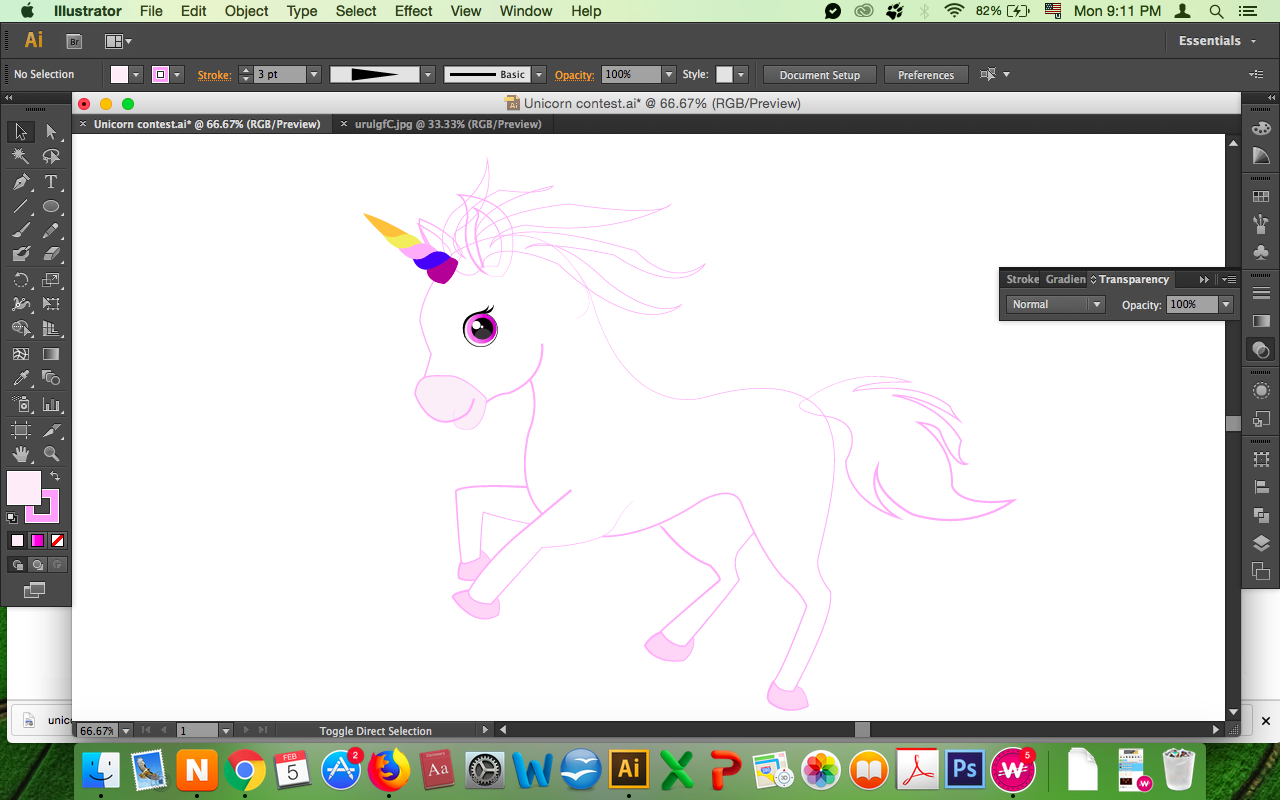Image resolution: width=1280 pixels, height=800 pixels.
Task: Open fill color dropdown in control bar
Action: (x=137, y=75)
